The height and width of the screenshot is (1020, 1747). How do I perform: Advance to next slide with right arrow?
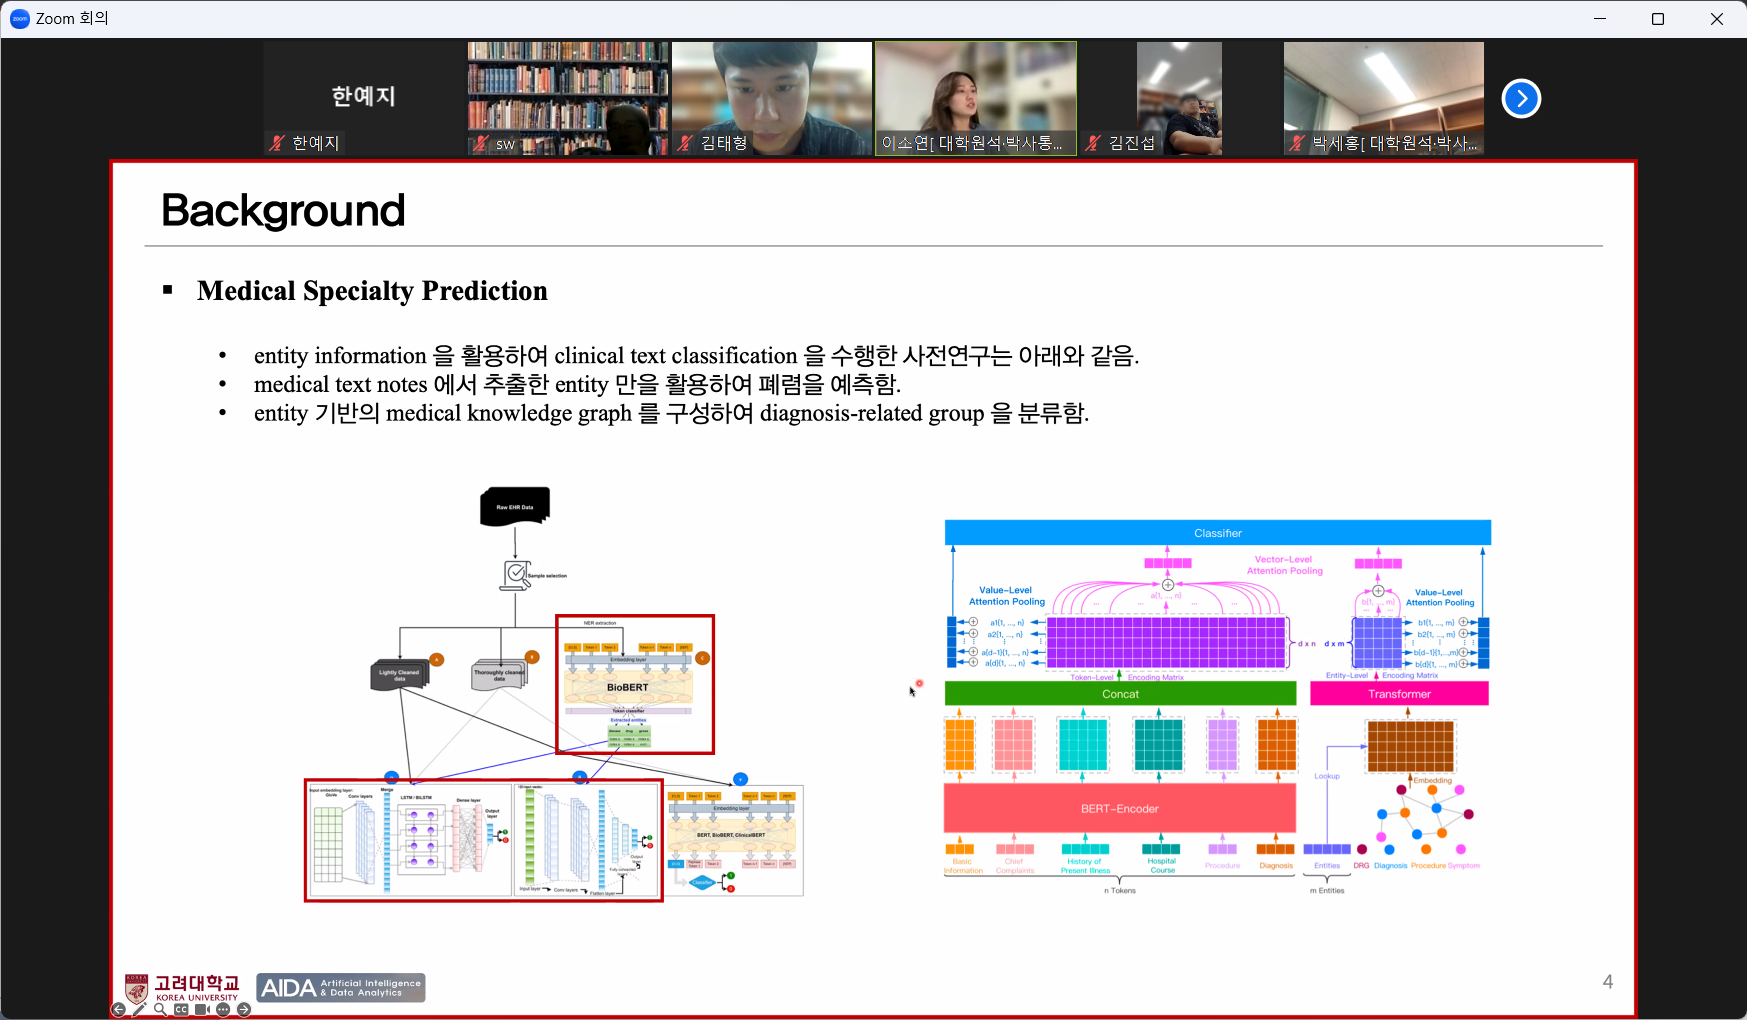tap(244, 1010)
